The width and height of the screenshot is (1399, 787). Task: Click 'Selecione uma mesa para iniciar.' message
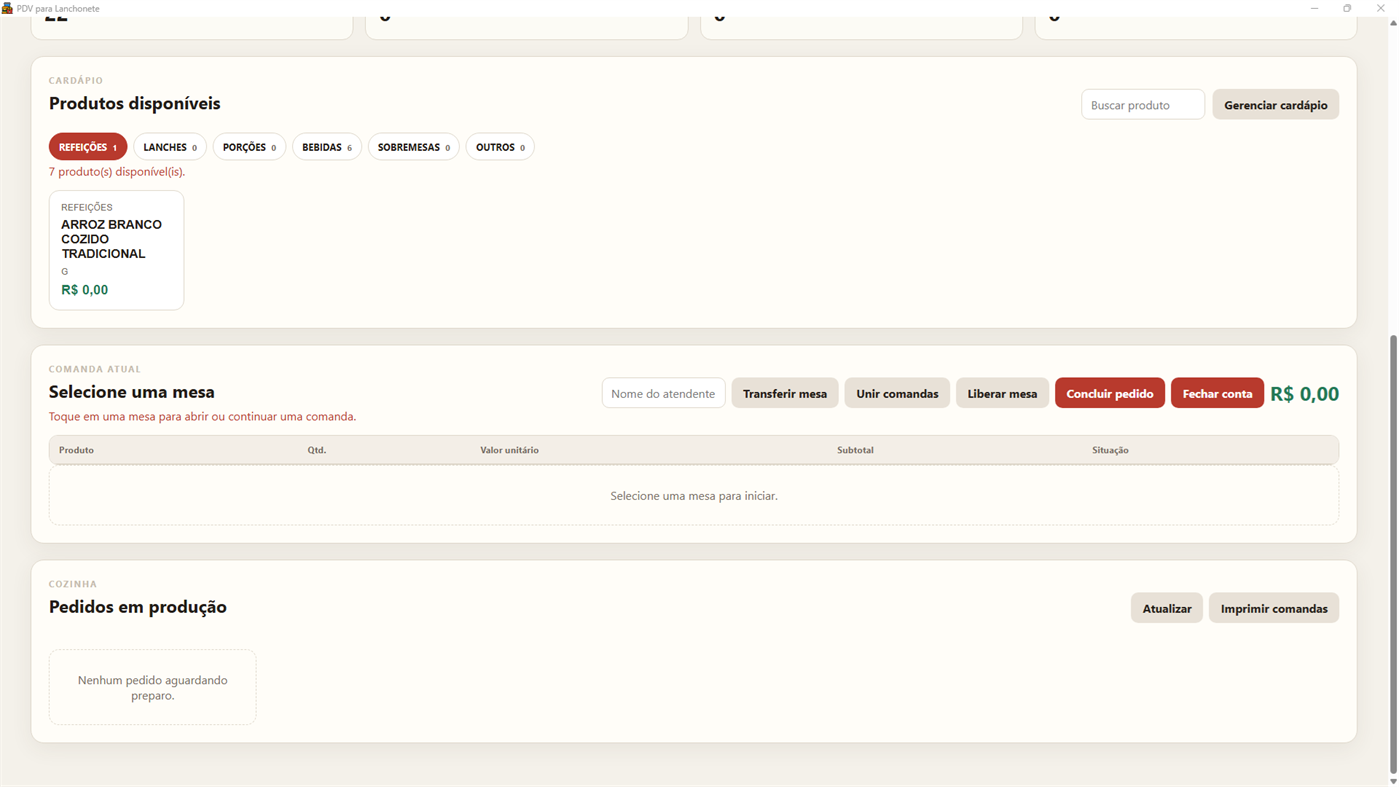(694, 496)
